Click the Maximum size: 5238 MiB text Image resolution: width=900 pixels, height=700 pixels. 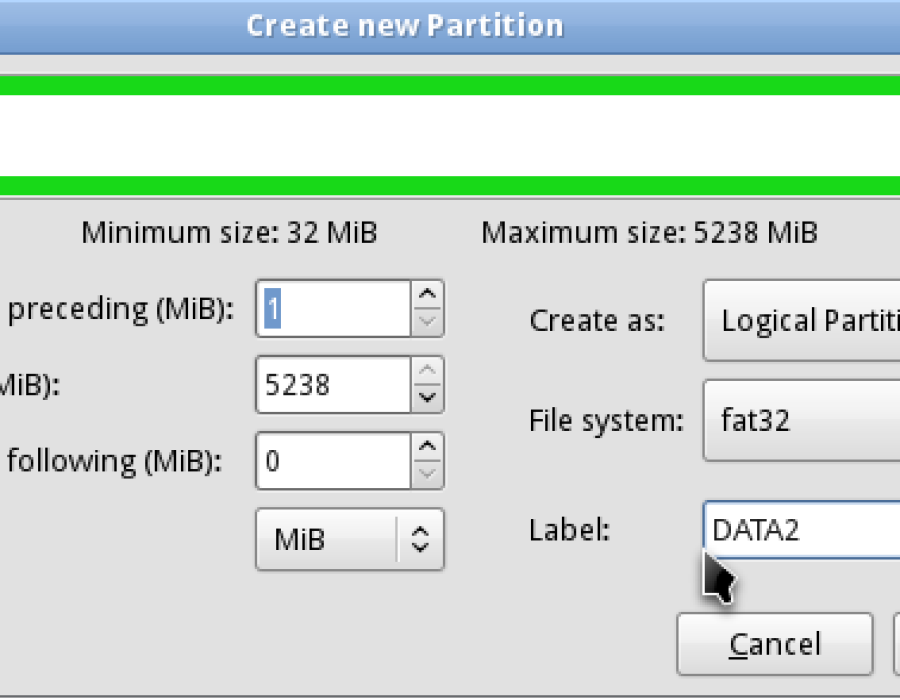[x=649, y=233]
